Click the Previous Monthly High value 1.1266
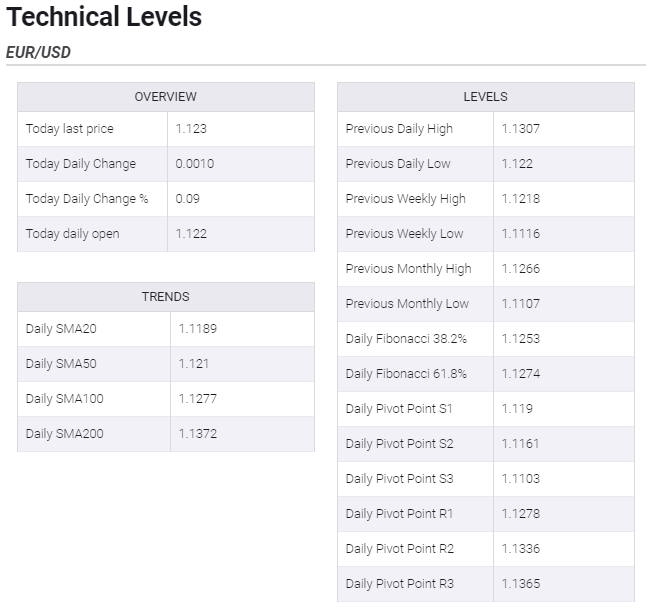The image size is (648, 614). 521,269
